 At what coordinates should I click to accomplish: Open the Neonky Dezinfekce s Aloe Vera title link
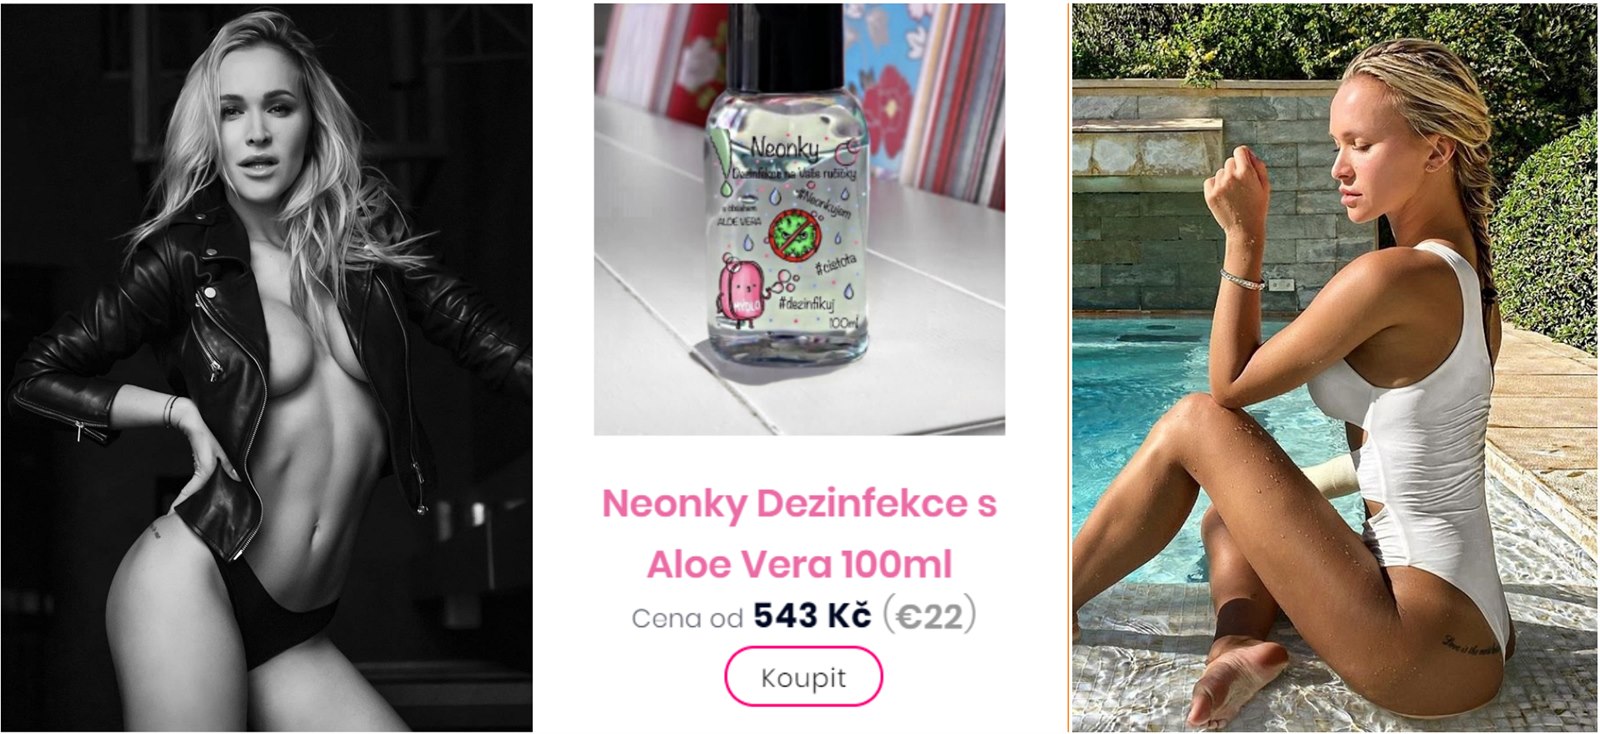click(x=799, y=533)
